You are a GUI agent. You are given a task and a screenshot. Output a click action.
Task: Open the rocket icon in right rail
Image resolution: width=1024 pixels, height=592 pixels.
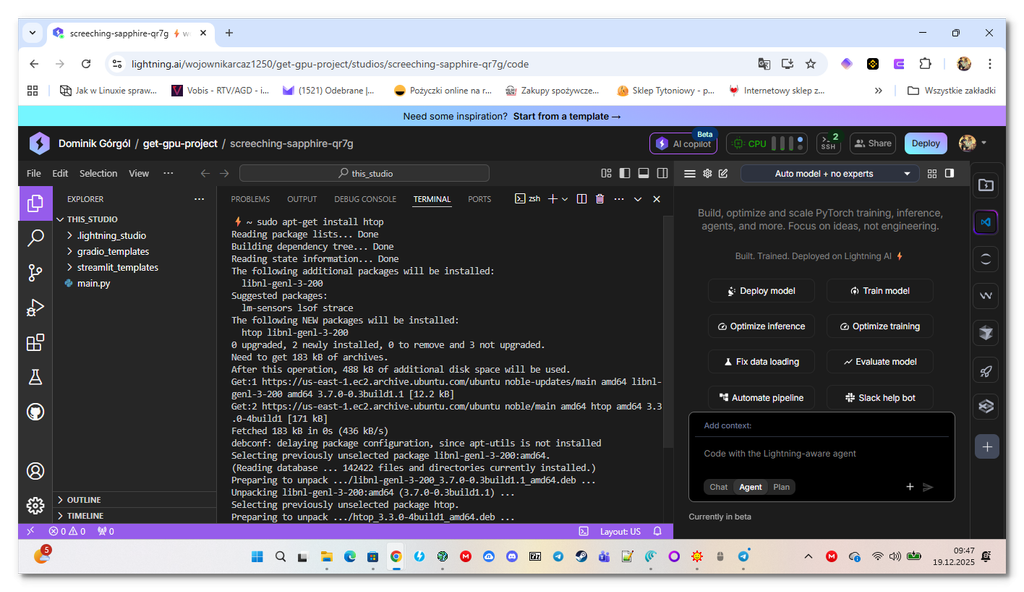[x=986, y=371]
